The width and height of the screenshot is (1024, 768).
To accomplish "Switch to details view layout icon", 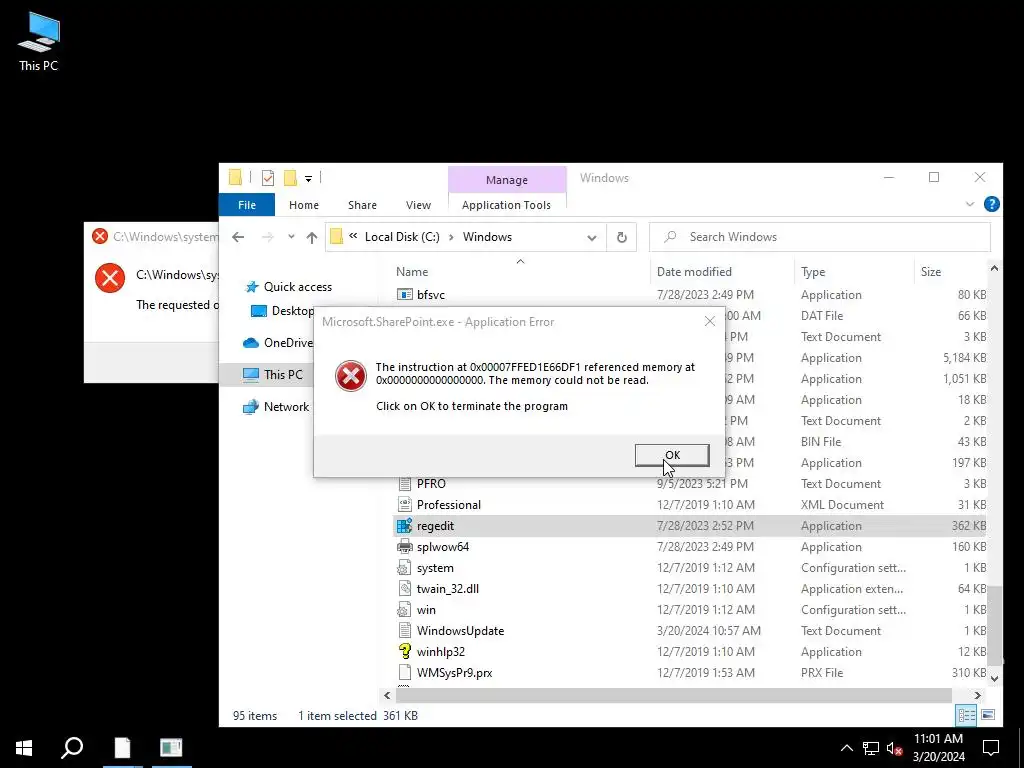I will click(966, 715).
